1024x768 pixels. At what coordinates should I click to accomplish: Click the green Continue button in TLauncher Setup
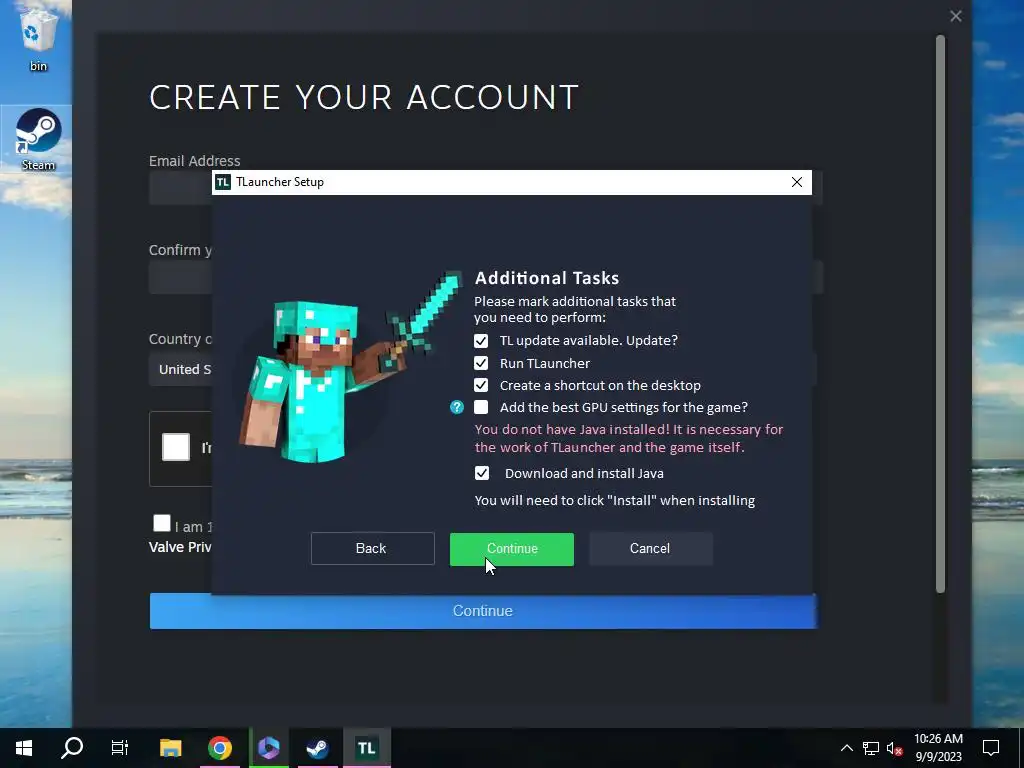511,549
